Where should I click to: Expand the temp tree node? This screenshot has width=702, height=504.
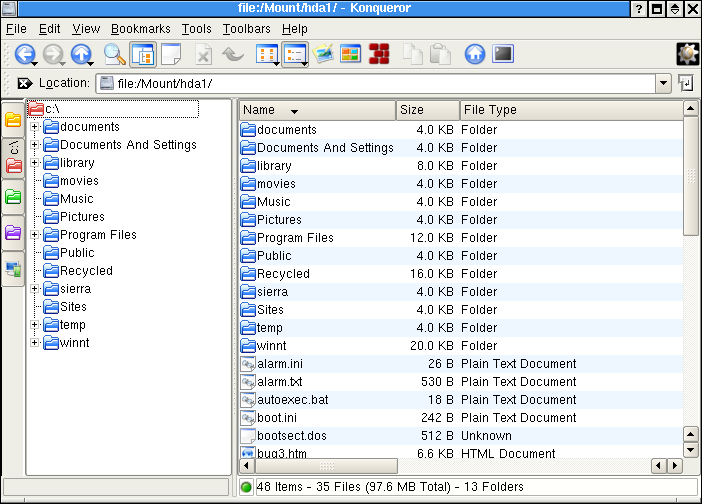[34, 325]
